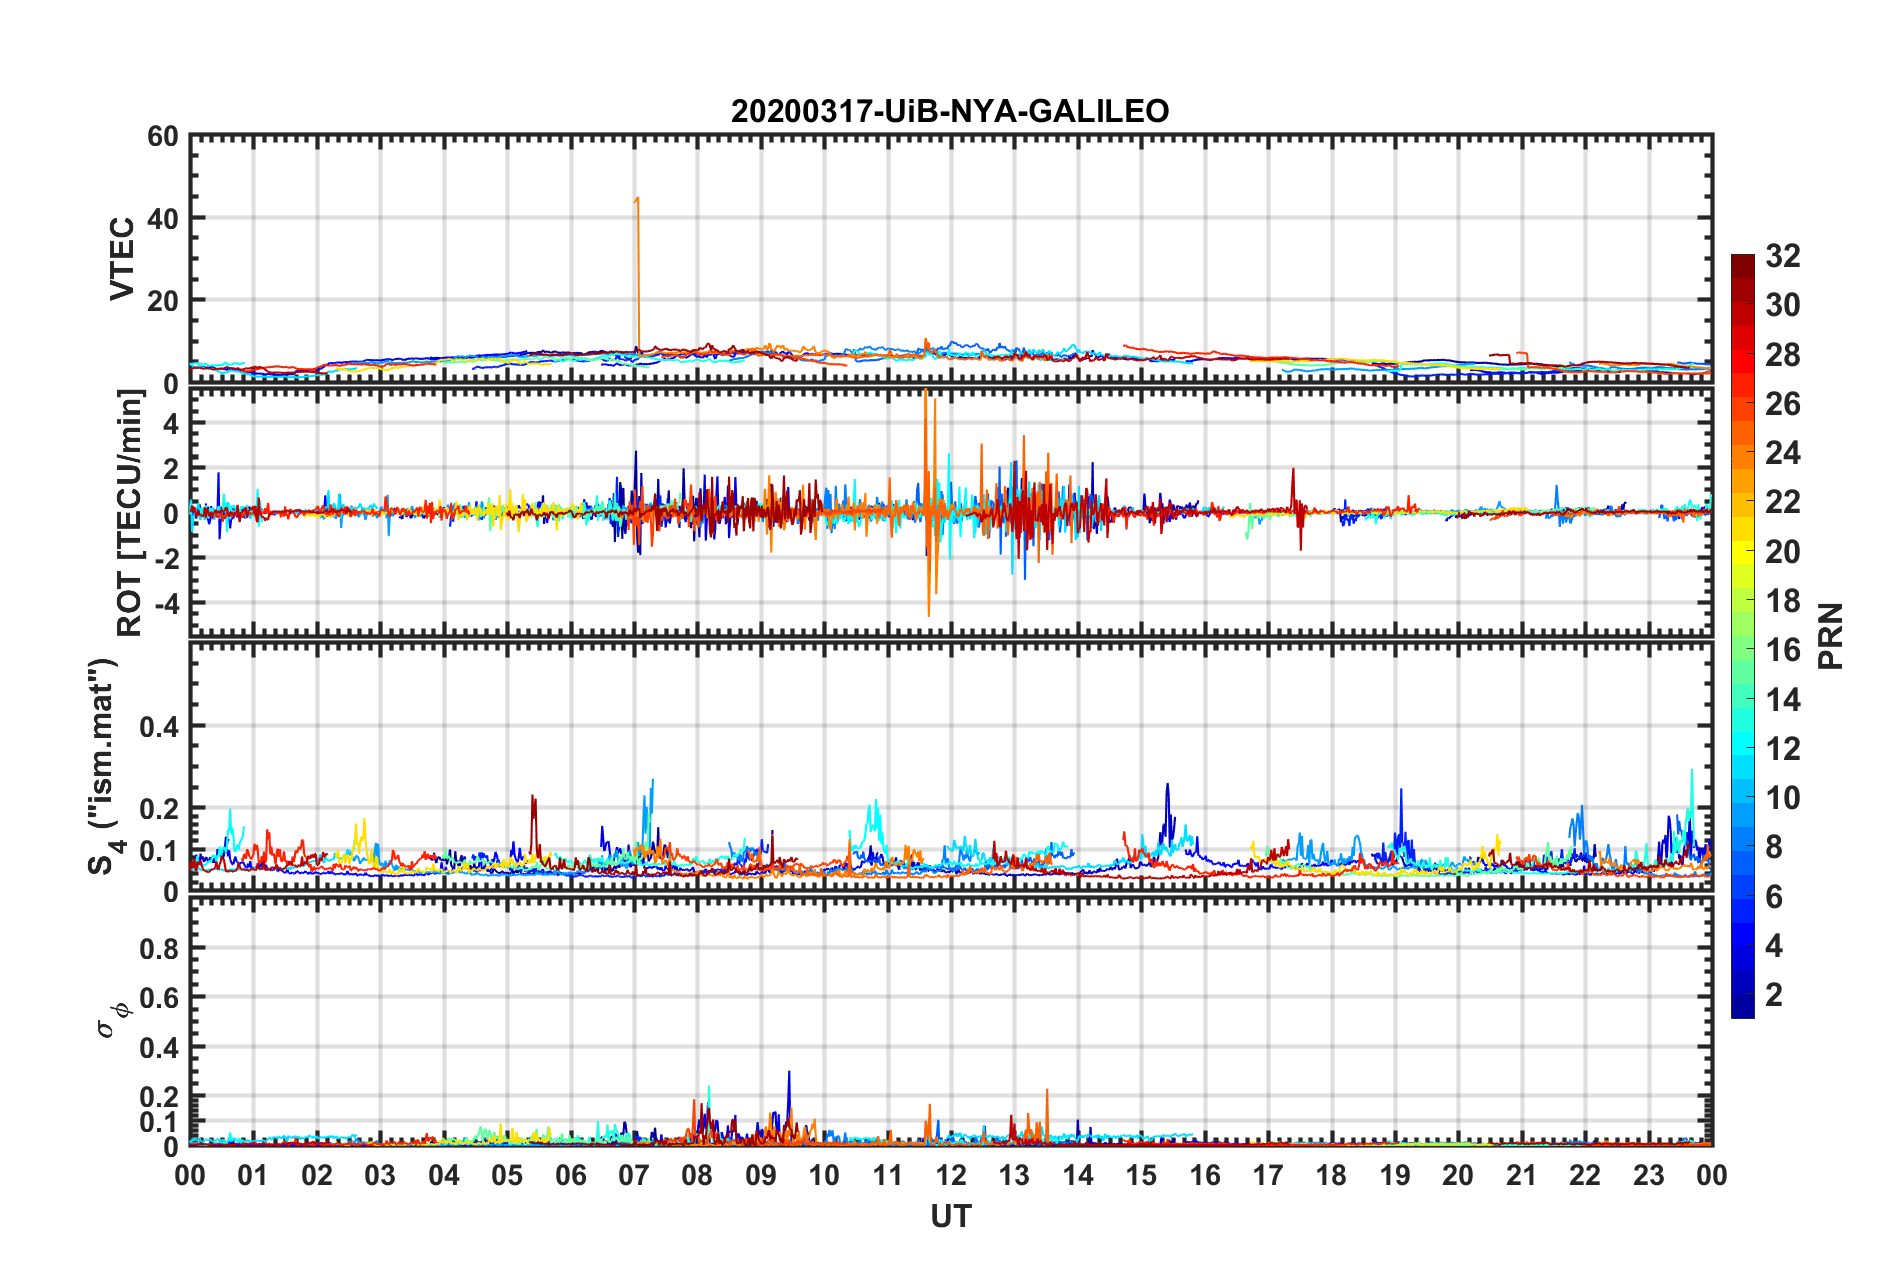
Task: Click sigma phi y-axis tick 0.8
Action: pyautogui.click(x=159, y=948)
